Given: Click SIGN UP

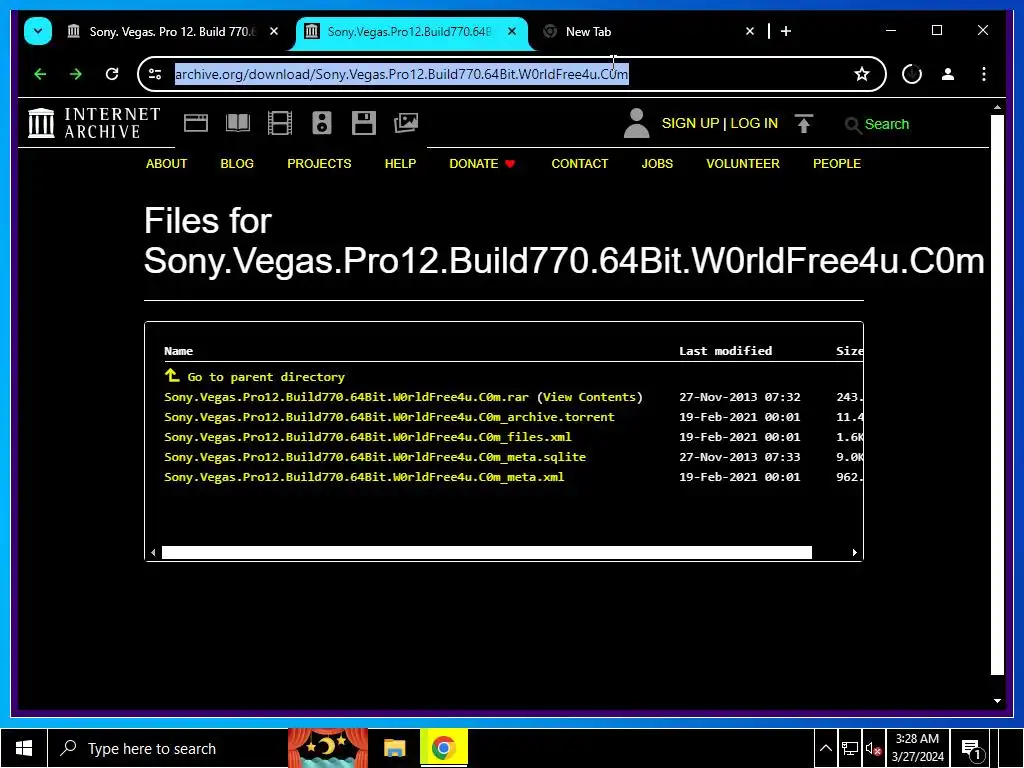Looking at the screenshot, I should [690, 123].
